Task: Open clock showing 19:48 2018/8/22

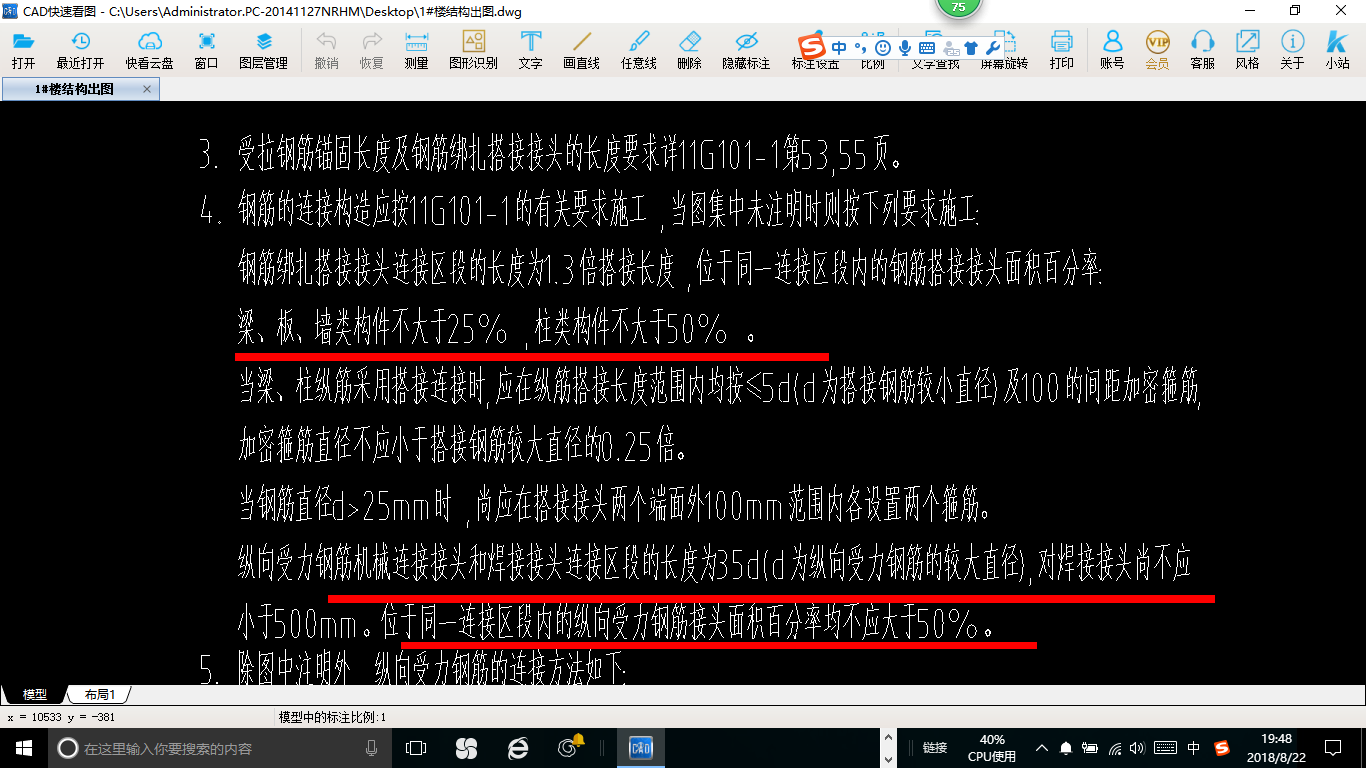Action: coord(1277,748)
